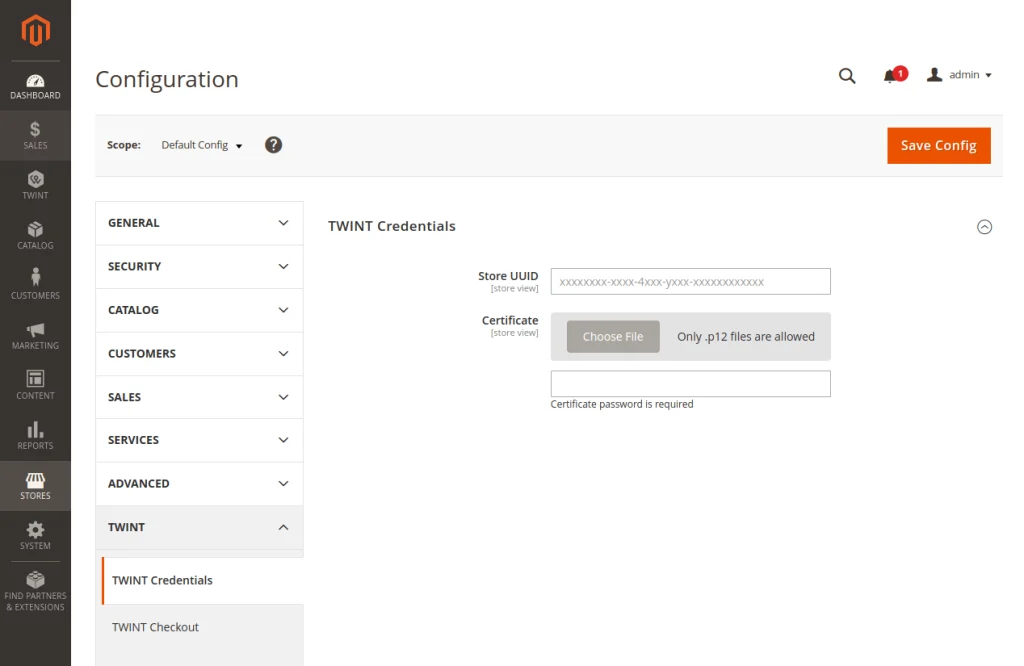Image resolution: width=1024 pixels, height=666 pixels.
Task: Focus the Store UUID input field
Action: click(x=690, y=281)
